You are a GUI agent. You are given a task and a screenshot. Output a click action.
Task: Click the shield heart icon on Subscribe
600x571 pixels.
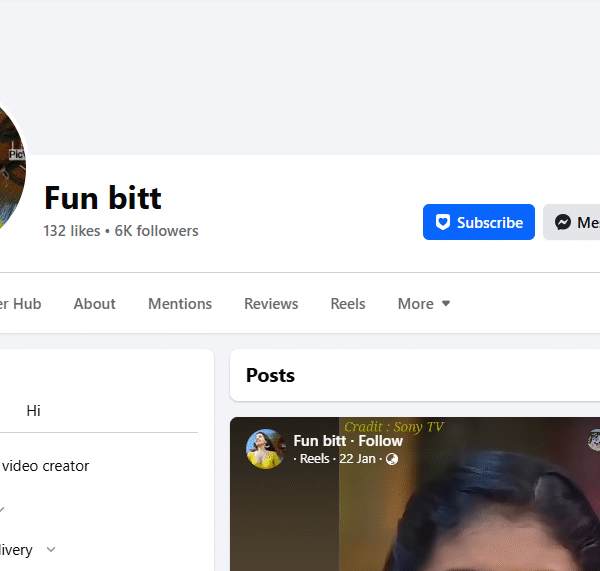(x=443, y=222)
